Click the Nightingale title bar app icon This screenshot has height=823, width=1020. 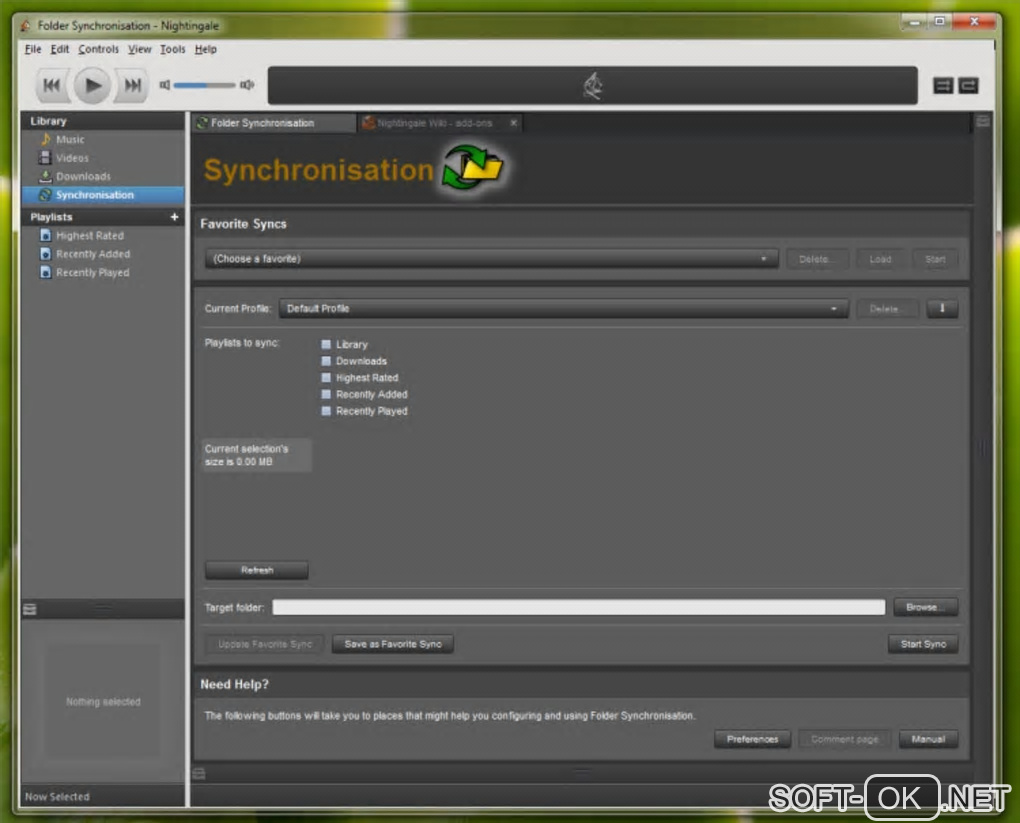tap(25, 25)
